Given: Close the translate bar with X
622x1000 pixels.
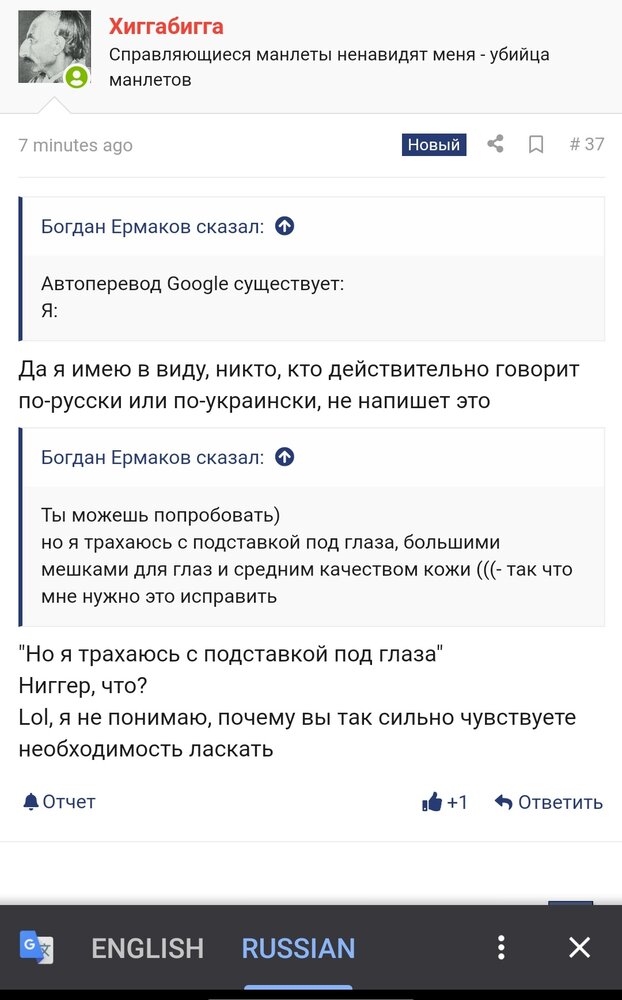Looking at the screenshot, I should (579, 948).
